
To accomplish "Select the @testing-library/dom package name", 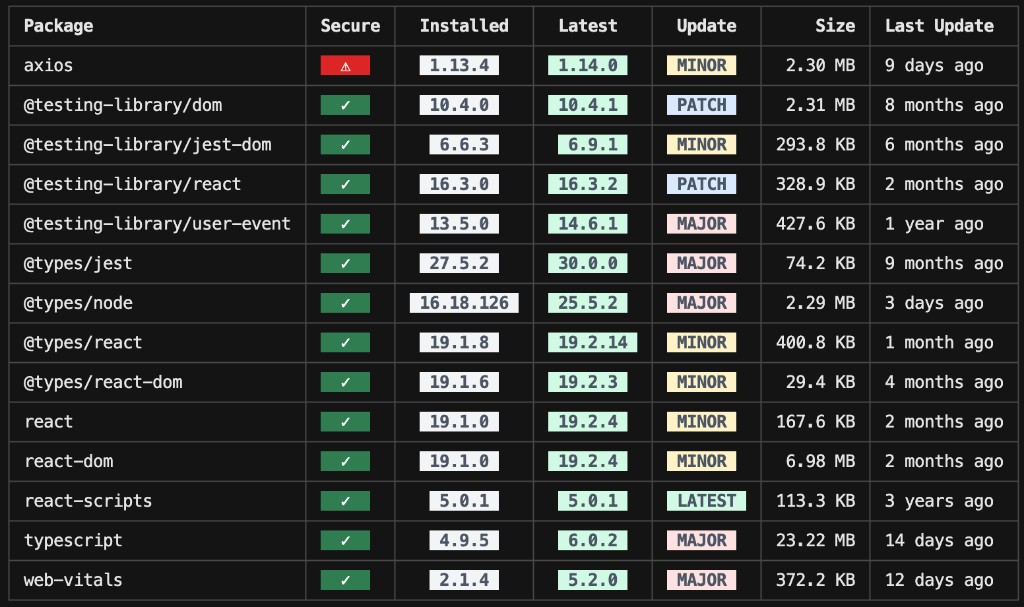I will (x=123, y=105).
